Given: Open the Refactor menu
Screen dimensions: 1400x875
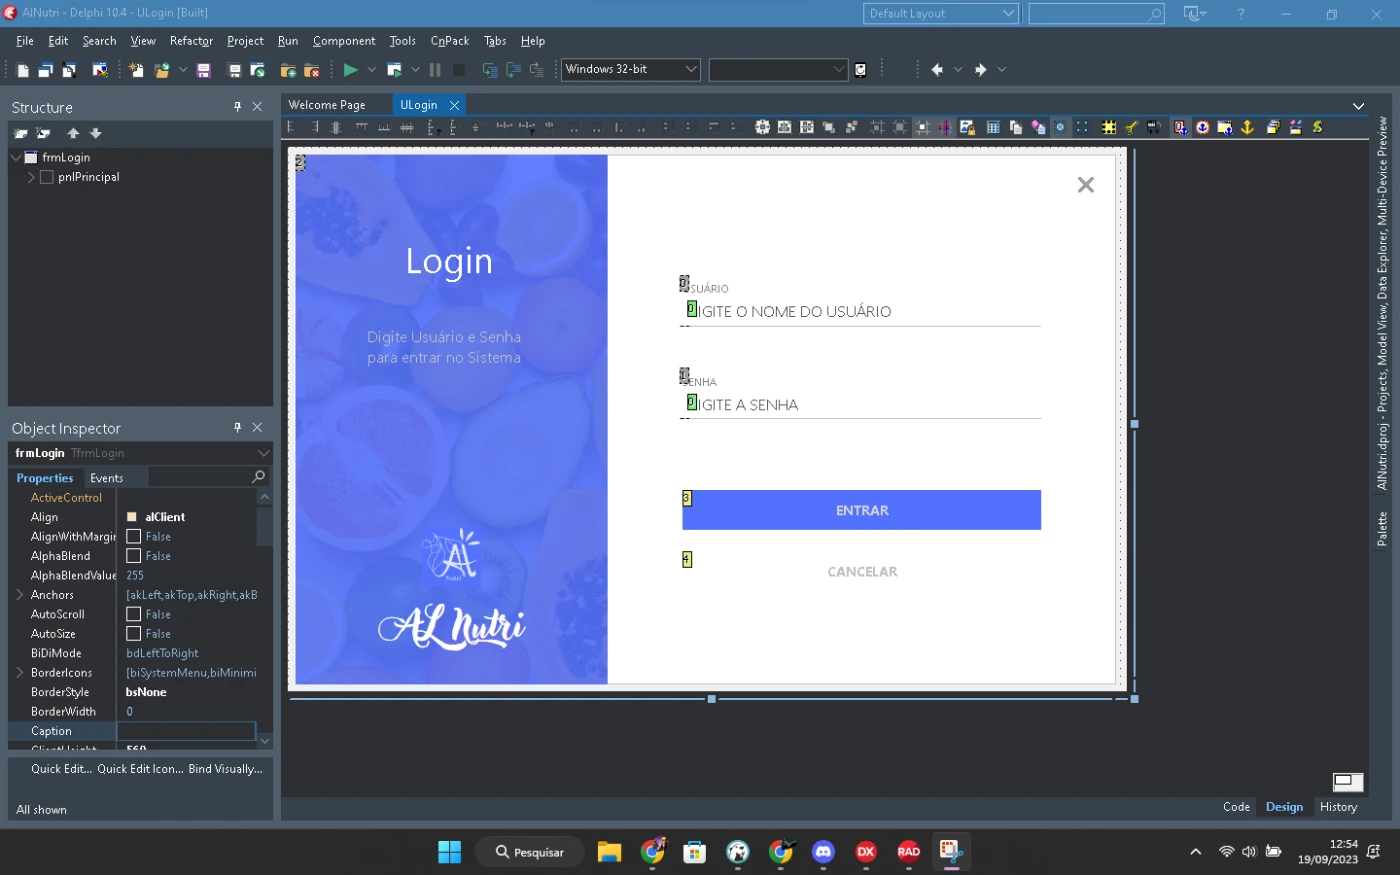Looking at the screenshot, I should coord(191,41).
